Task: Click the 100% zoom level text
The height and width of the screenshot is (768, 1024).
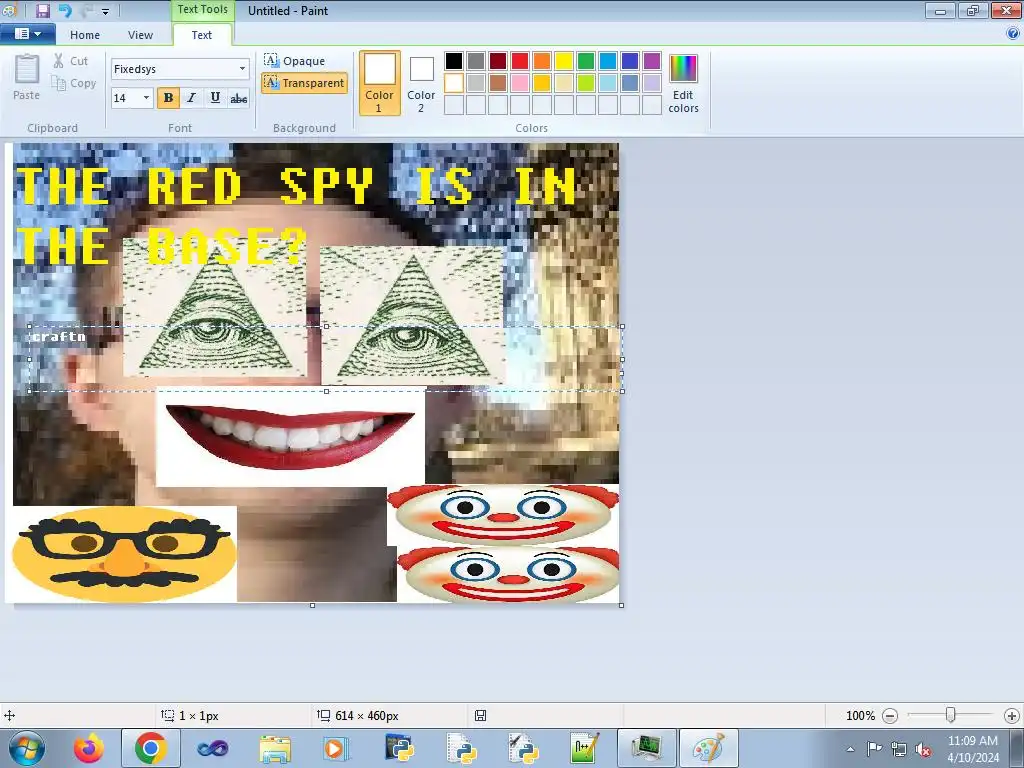Action: pos(860,716)
